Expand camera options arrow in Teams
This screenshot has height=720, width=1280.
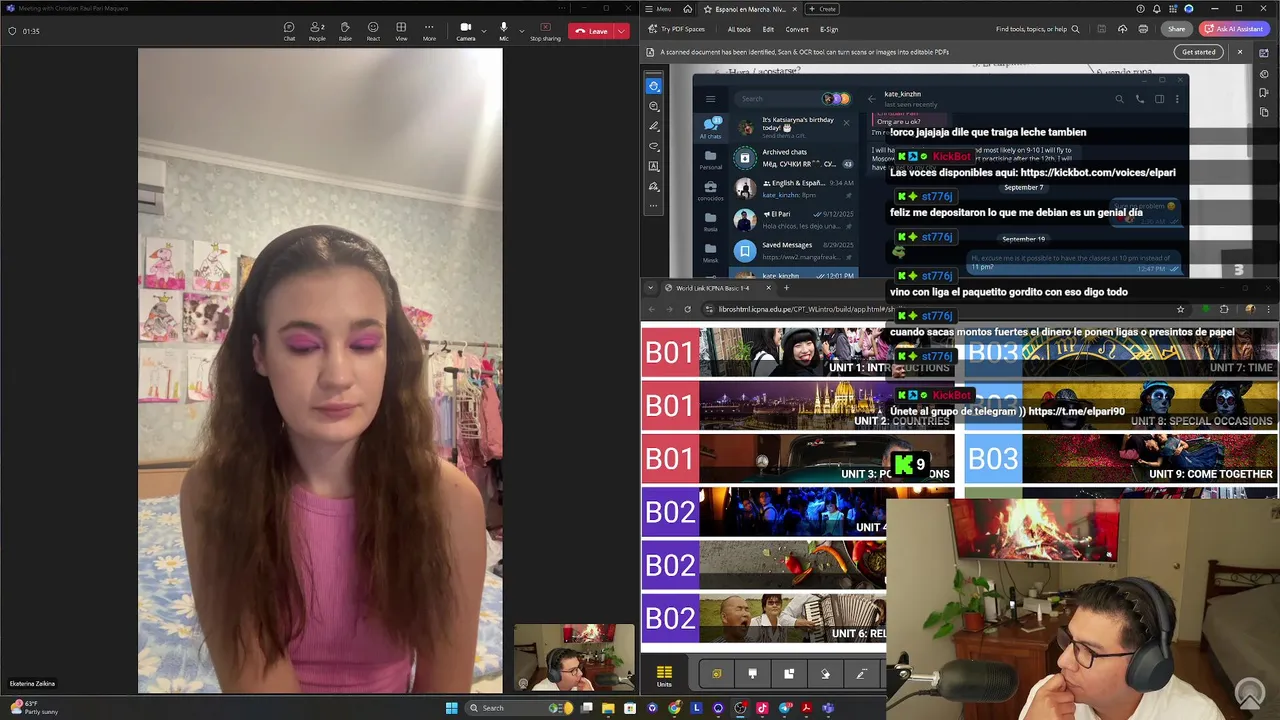(x=483, y=31)
